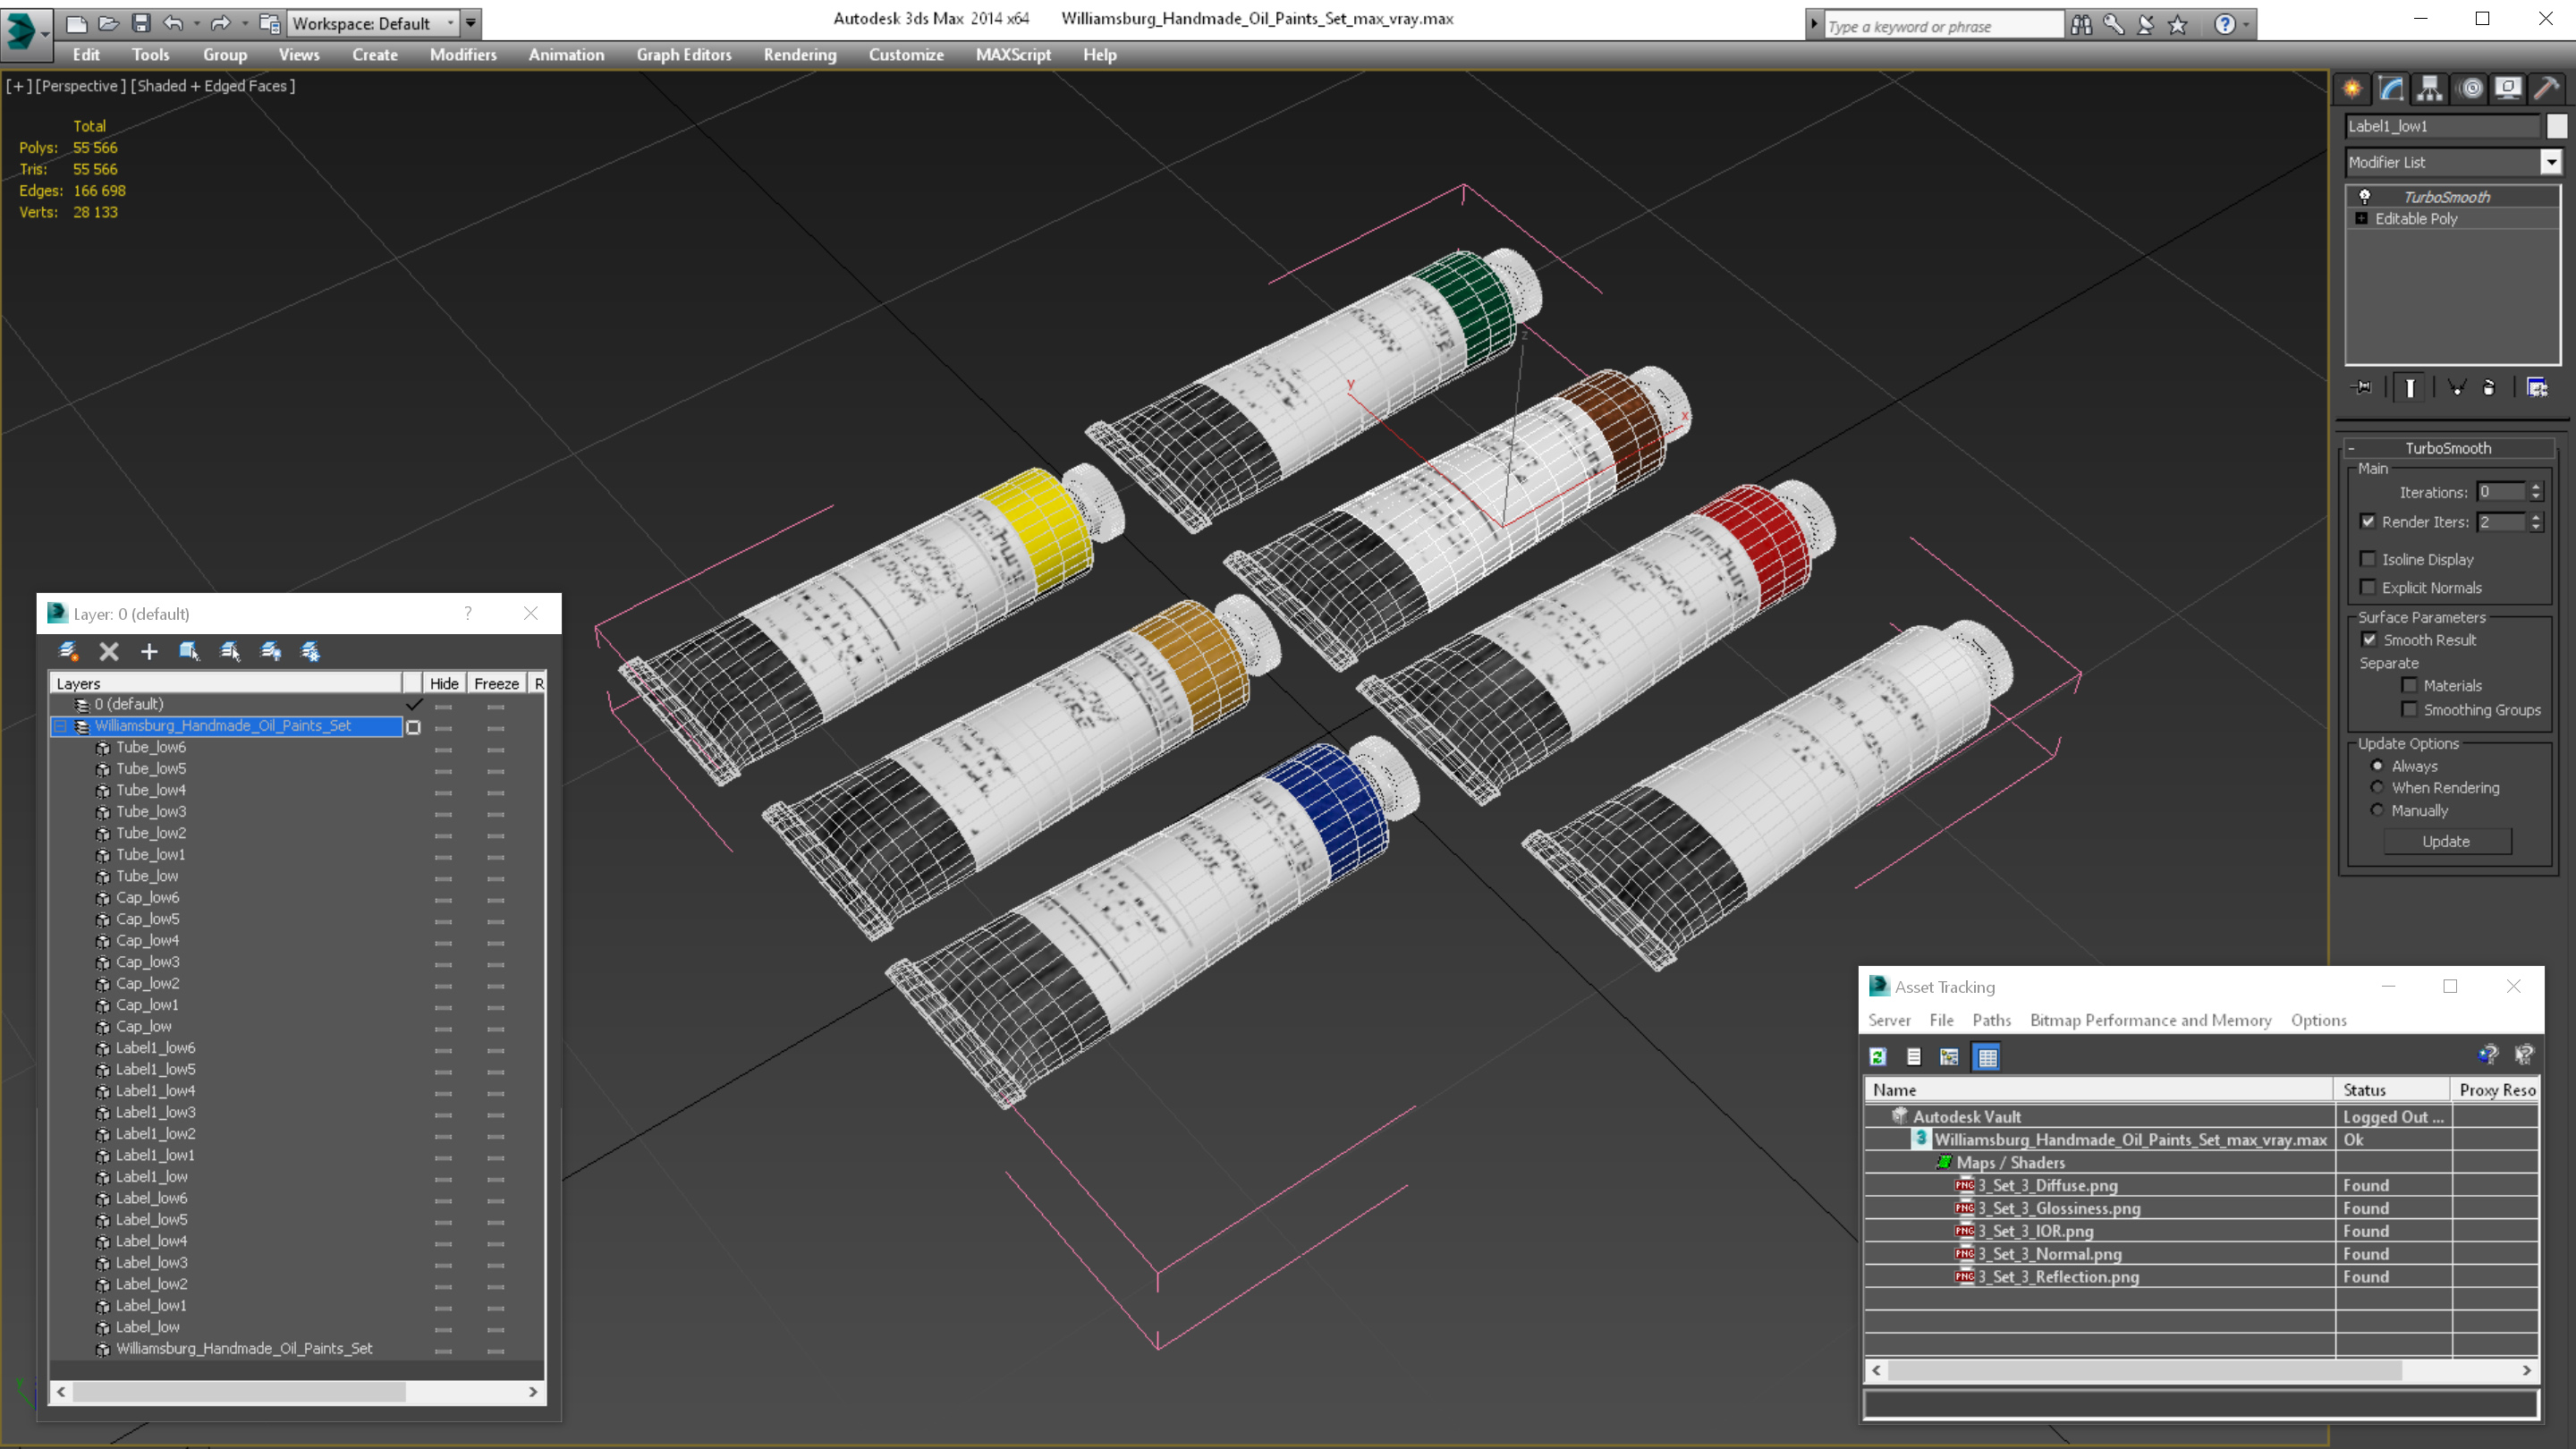
Task: Click the Status column header in Asset Tracking
Action: pos(2391,1089)
